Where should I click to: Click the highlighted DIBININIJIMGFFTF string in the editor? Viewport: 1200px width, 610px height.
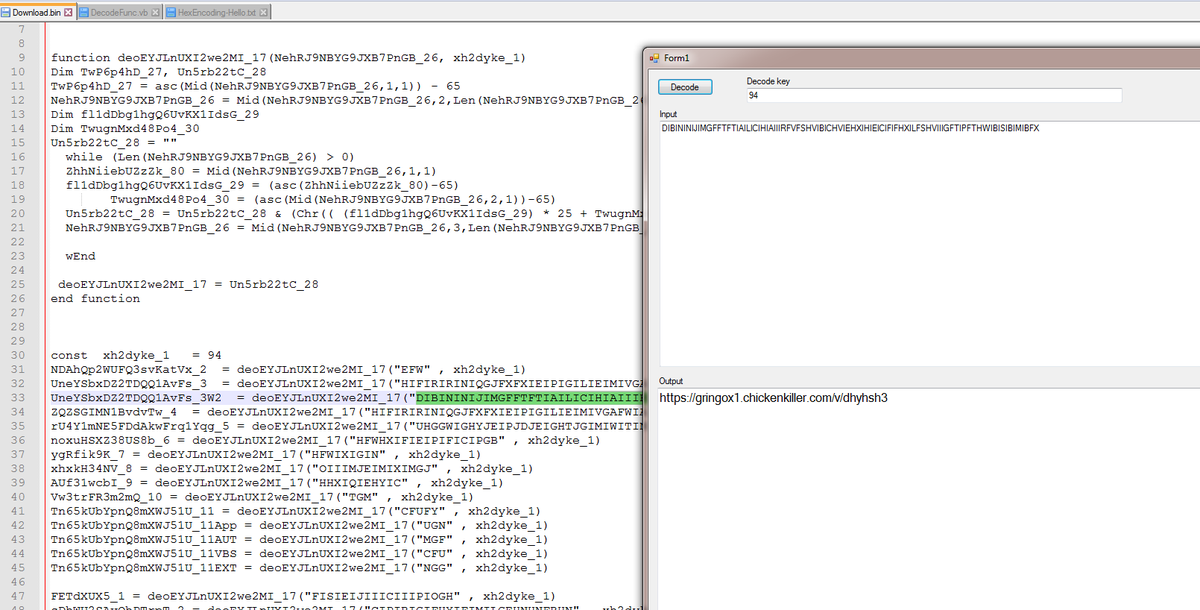[x=528, y=397]
